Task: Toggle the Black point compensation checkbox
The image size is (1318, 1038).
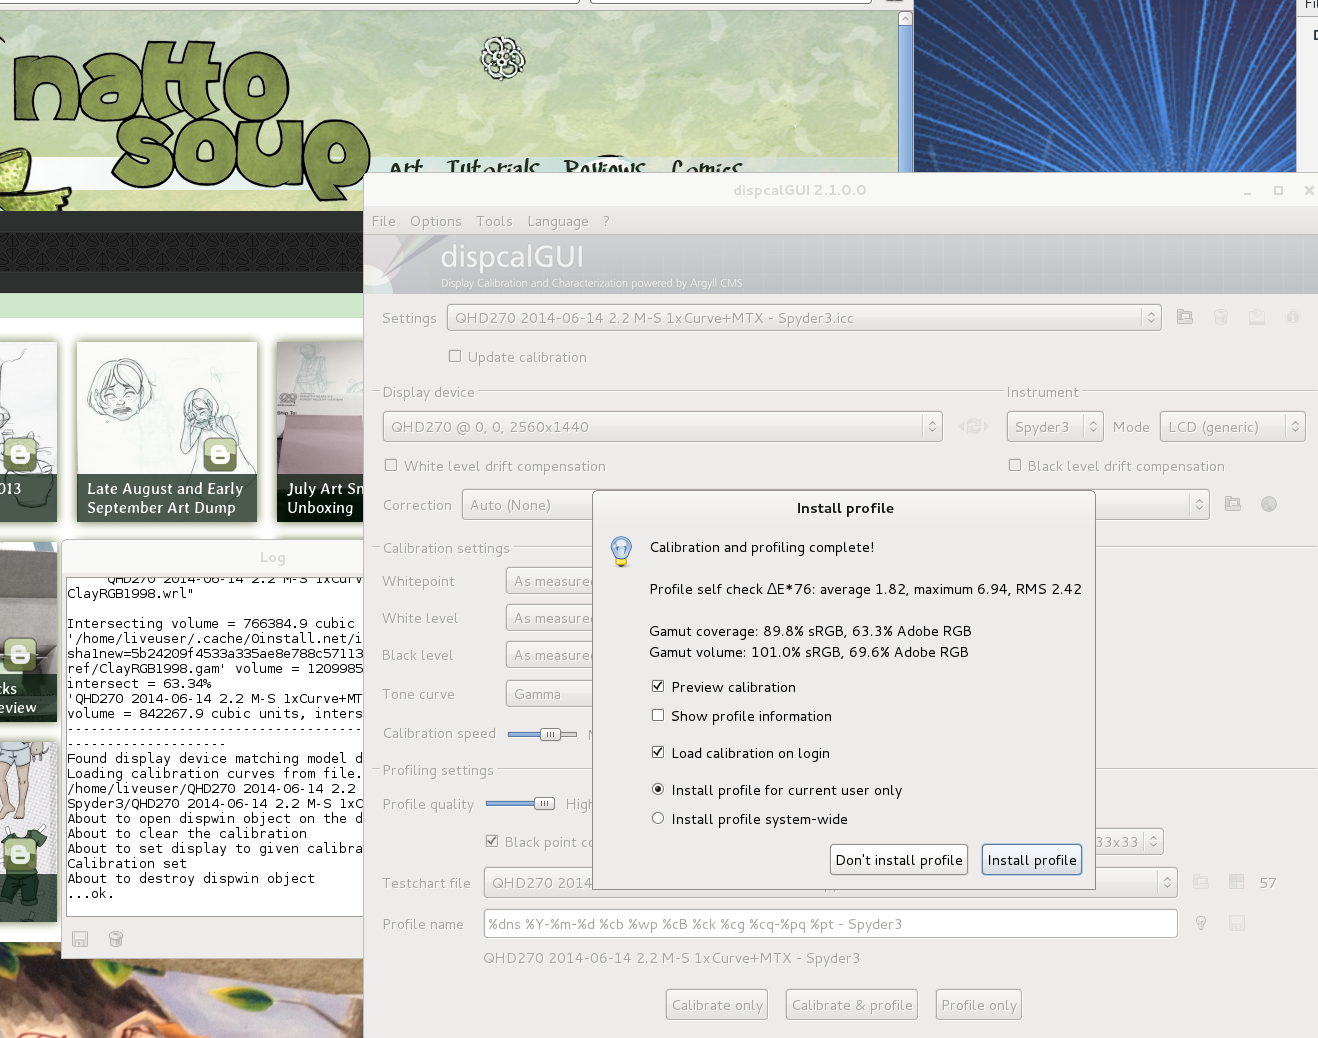Action: [492, 841]
